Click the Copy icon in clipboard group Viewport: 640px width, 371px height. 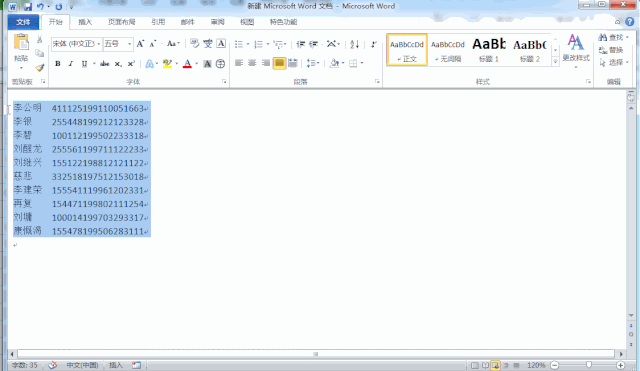[x=40, y=53]
